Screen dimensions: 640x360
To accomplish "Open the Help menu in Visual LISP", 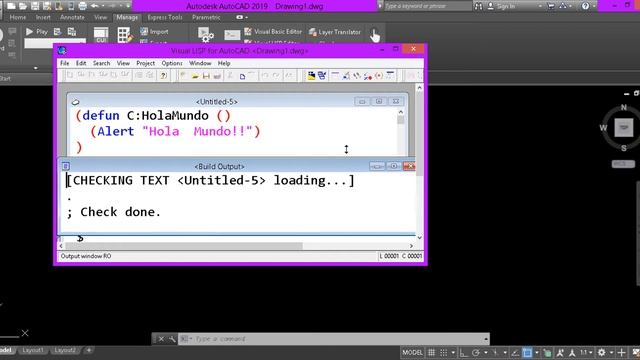I will [x=224, y=63].
